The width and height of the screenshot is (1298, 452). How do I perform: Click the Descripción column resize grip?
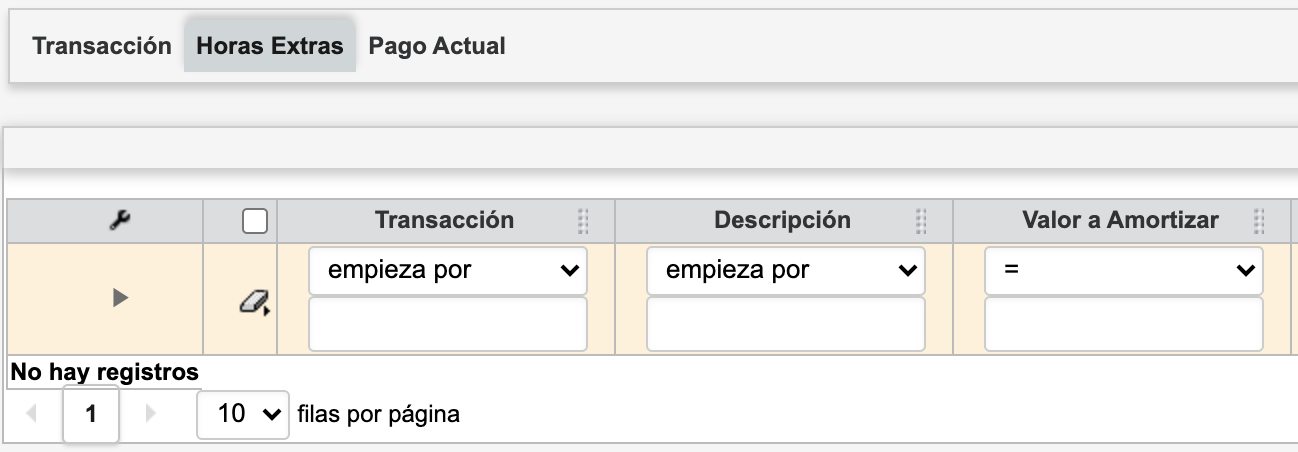(x=921, y=220)
